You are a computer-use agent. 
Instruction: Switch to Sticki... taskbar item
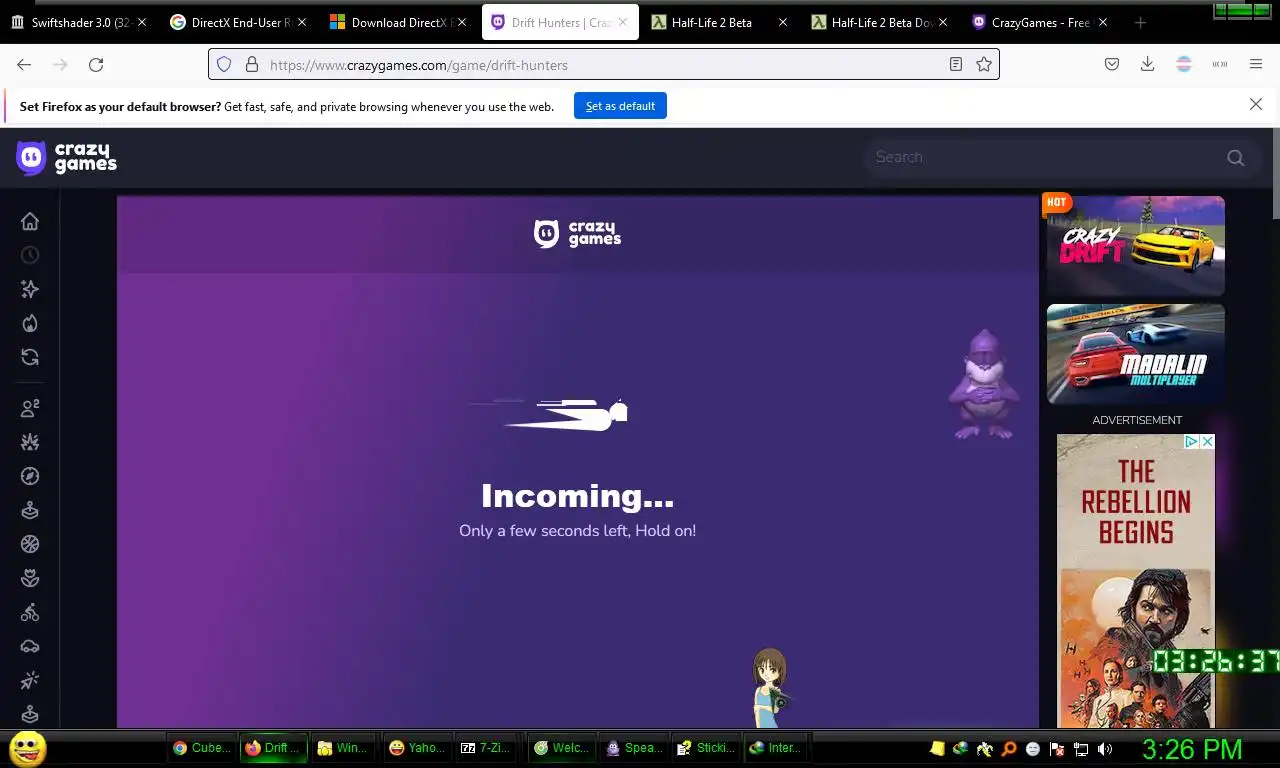[x=706, y=747]
